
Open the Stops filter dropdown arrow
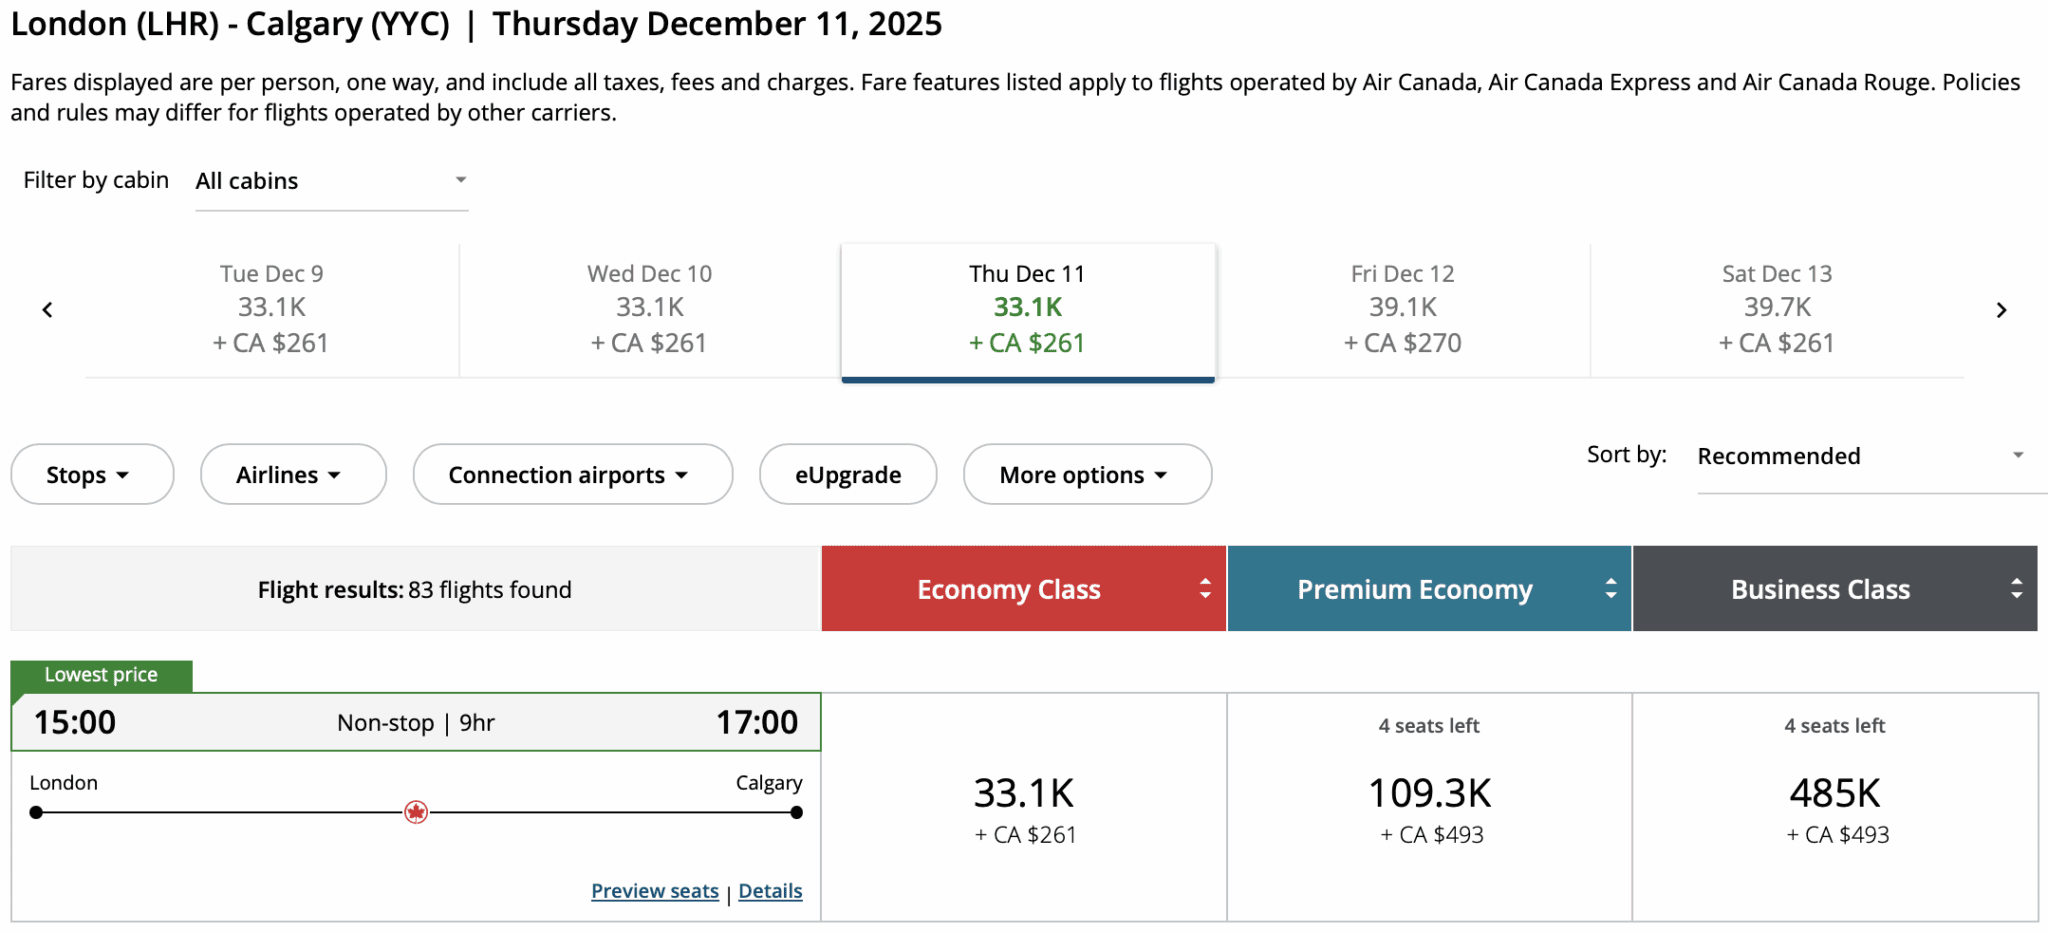(122, 474)
